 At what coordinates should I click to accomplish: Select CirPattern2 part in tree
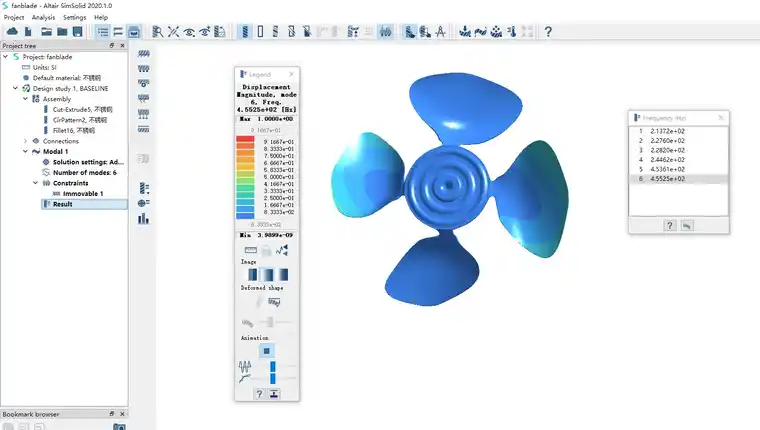point(79,120)
